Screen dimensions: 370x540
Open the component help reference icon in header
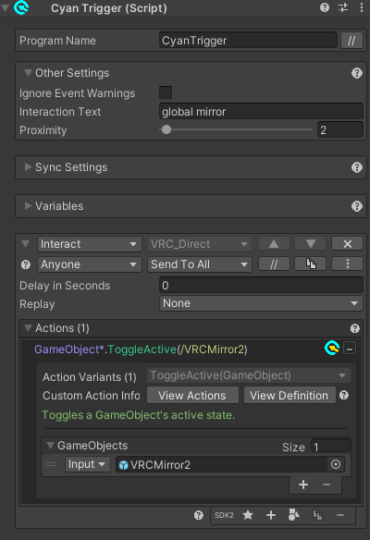(325, 8)
